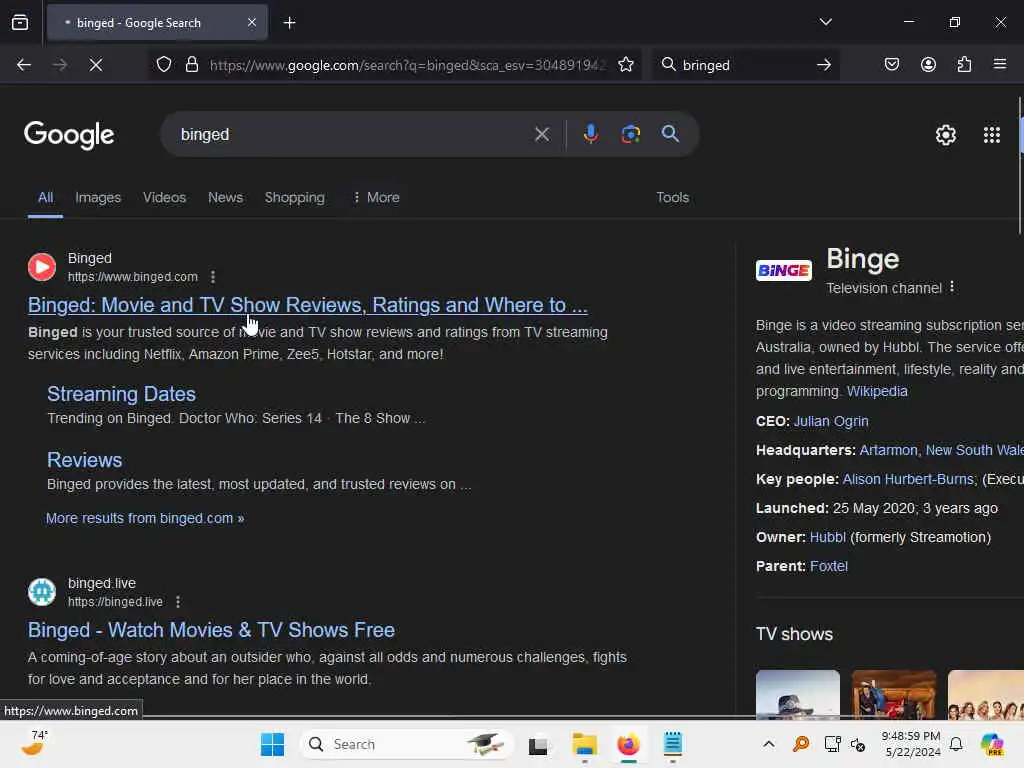Start voice search with microphone
The image size is (1024, 768).
[590, 135]
